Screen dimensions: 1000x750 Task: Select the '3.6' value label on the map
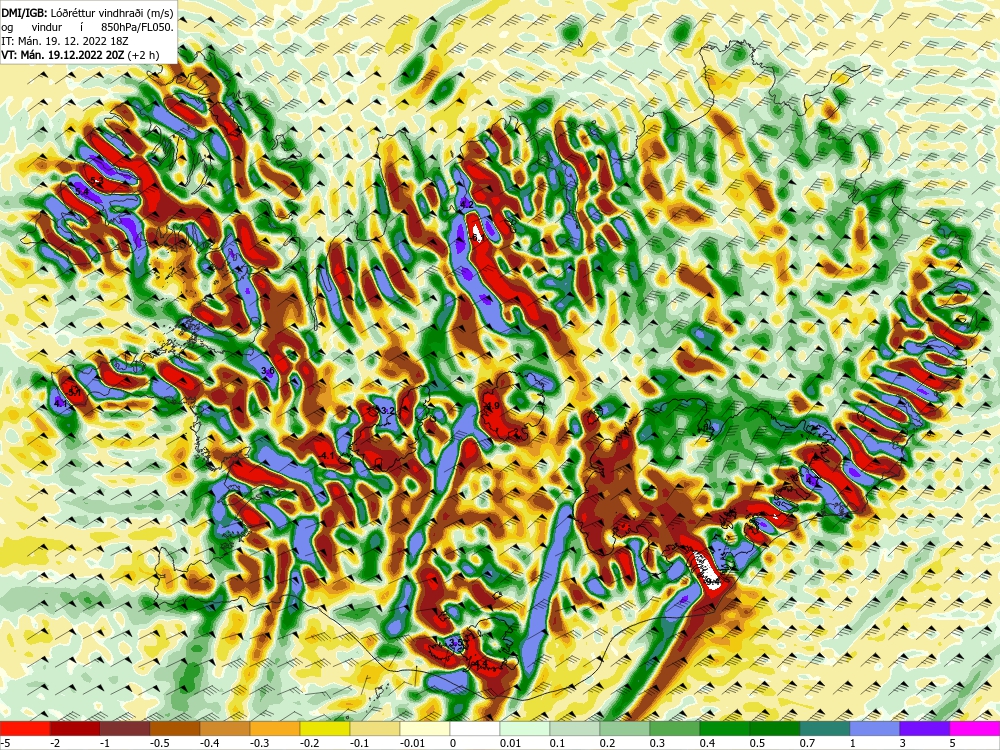click(268, 371)
